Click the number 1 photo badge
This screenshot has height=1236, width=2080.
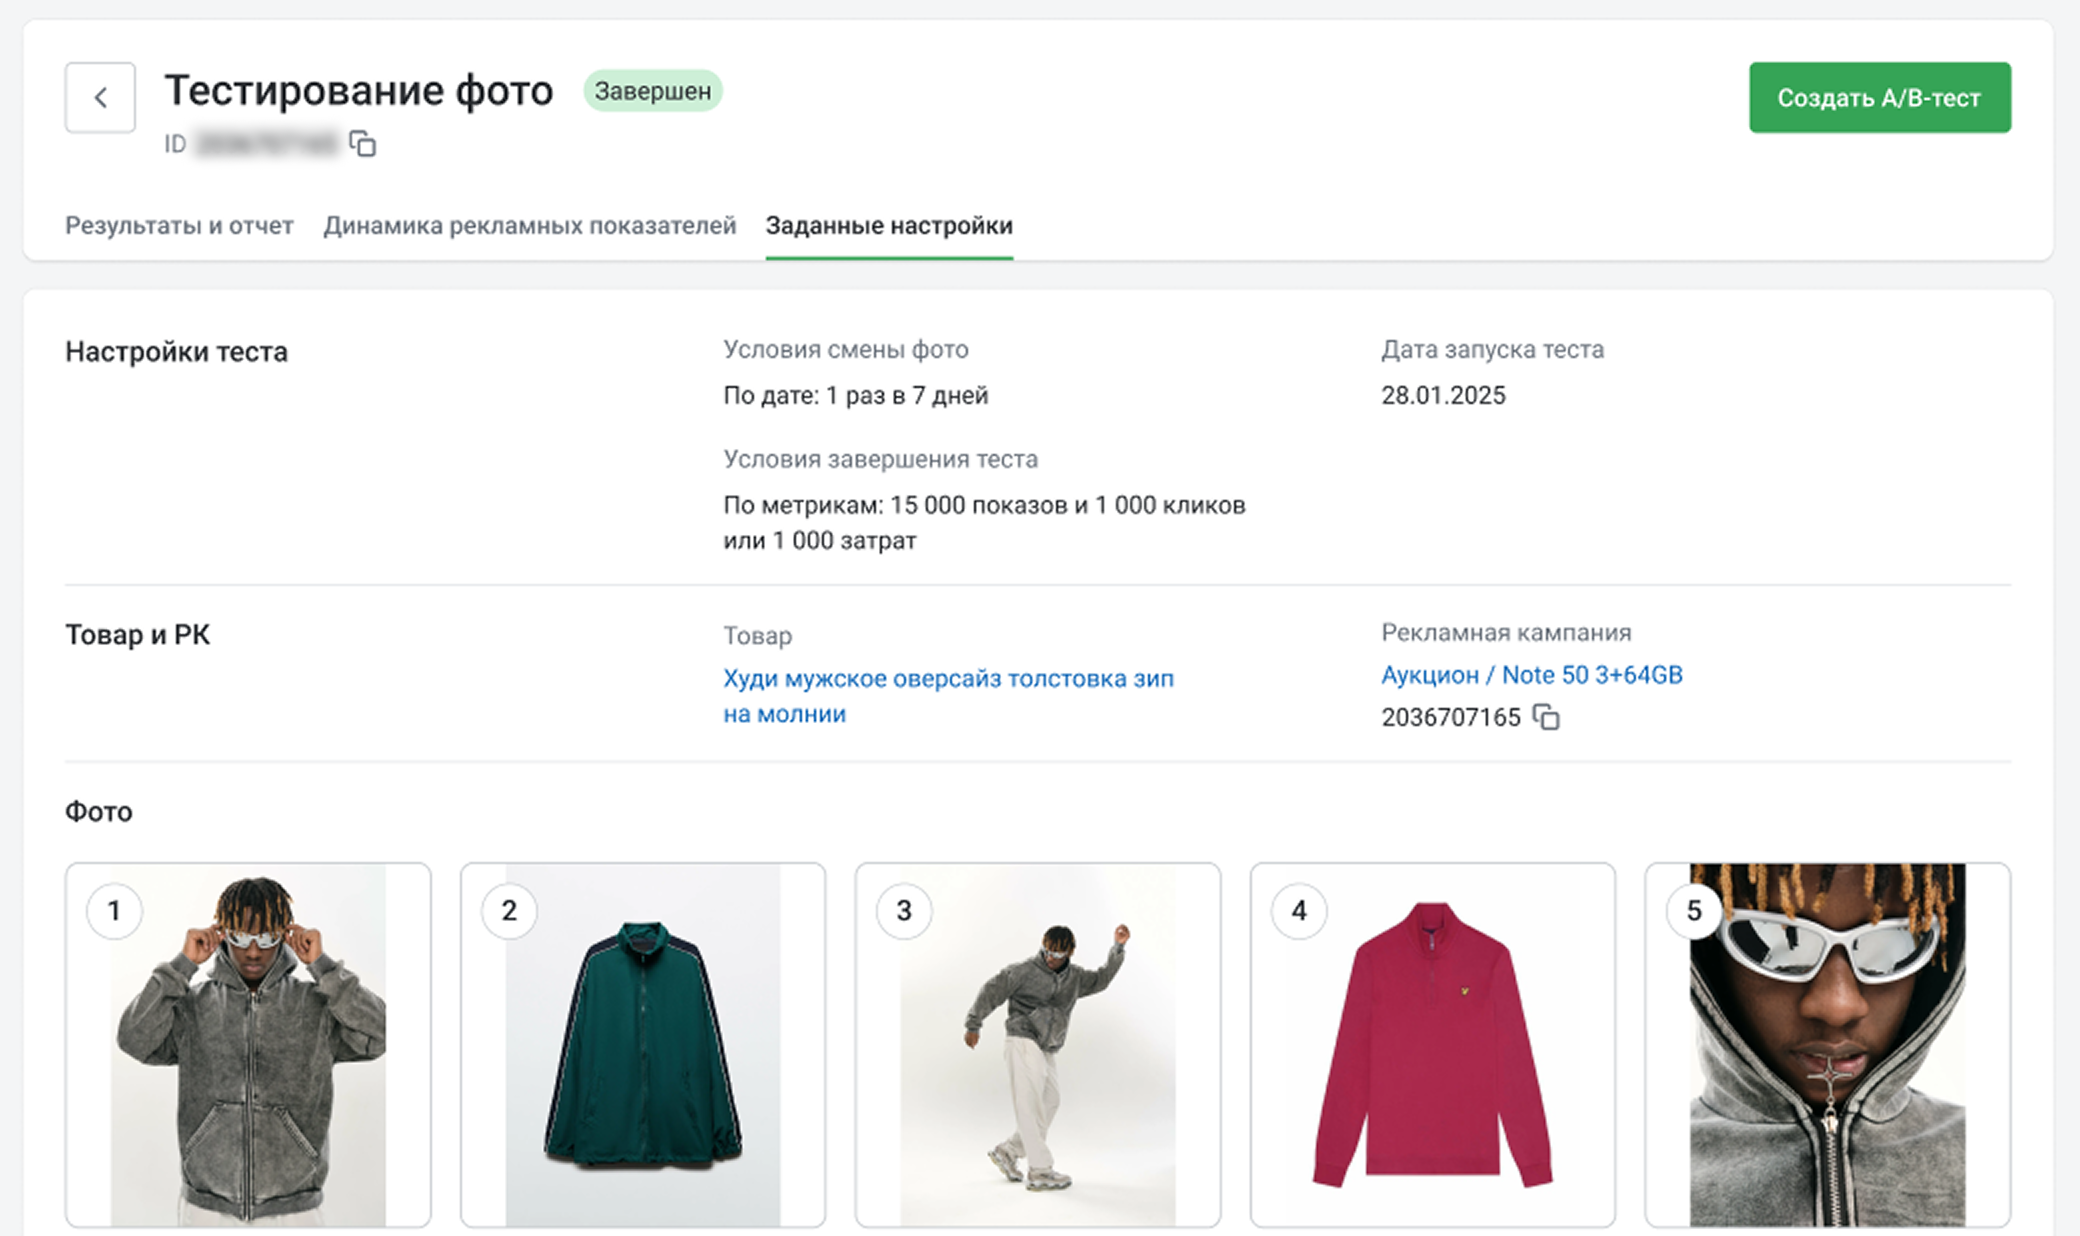[114, 911]
